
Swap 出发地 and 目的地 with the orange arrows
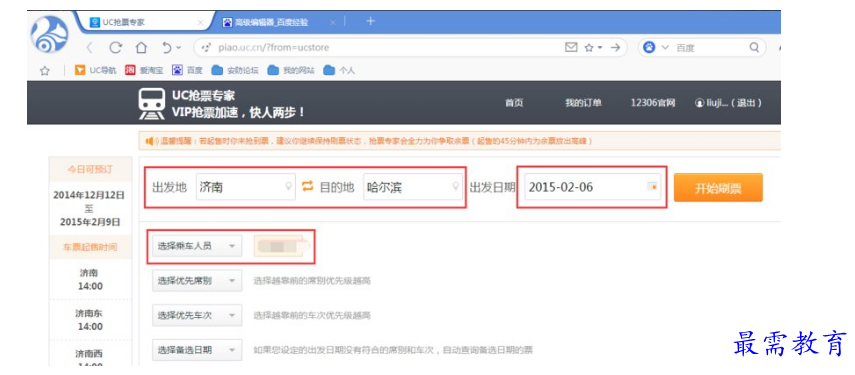pos(308,187)
